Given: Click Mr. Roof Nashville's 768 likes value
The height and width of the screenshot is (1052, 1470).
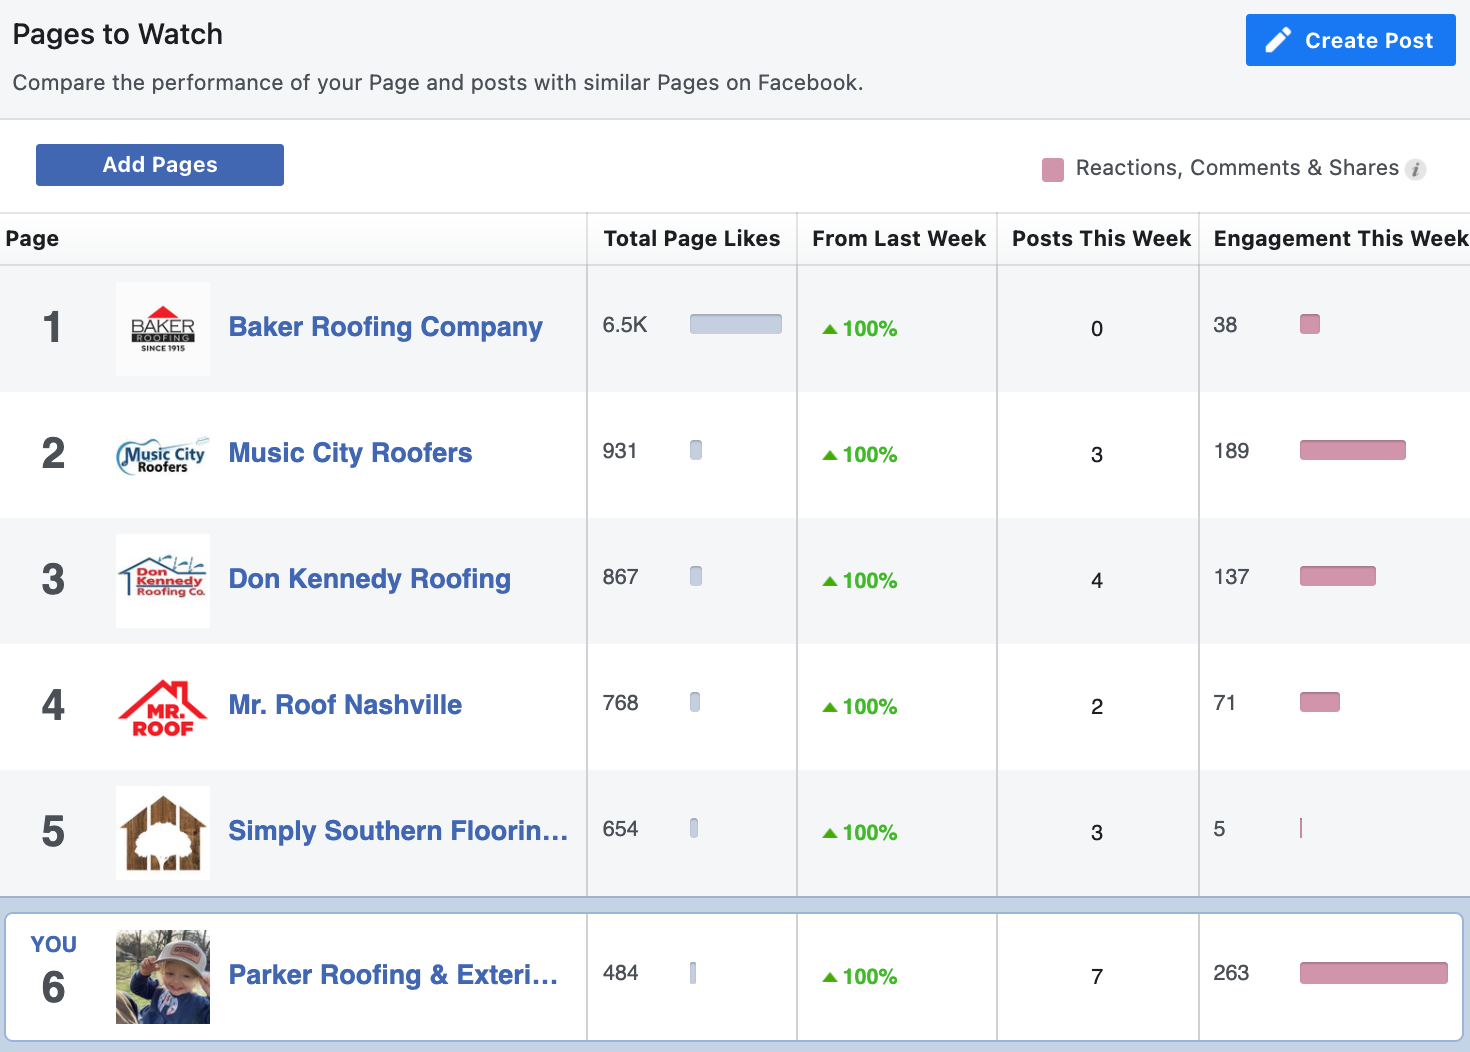Looking at the screenshot, I should point(620,703).
